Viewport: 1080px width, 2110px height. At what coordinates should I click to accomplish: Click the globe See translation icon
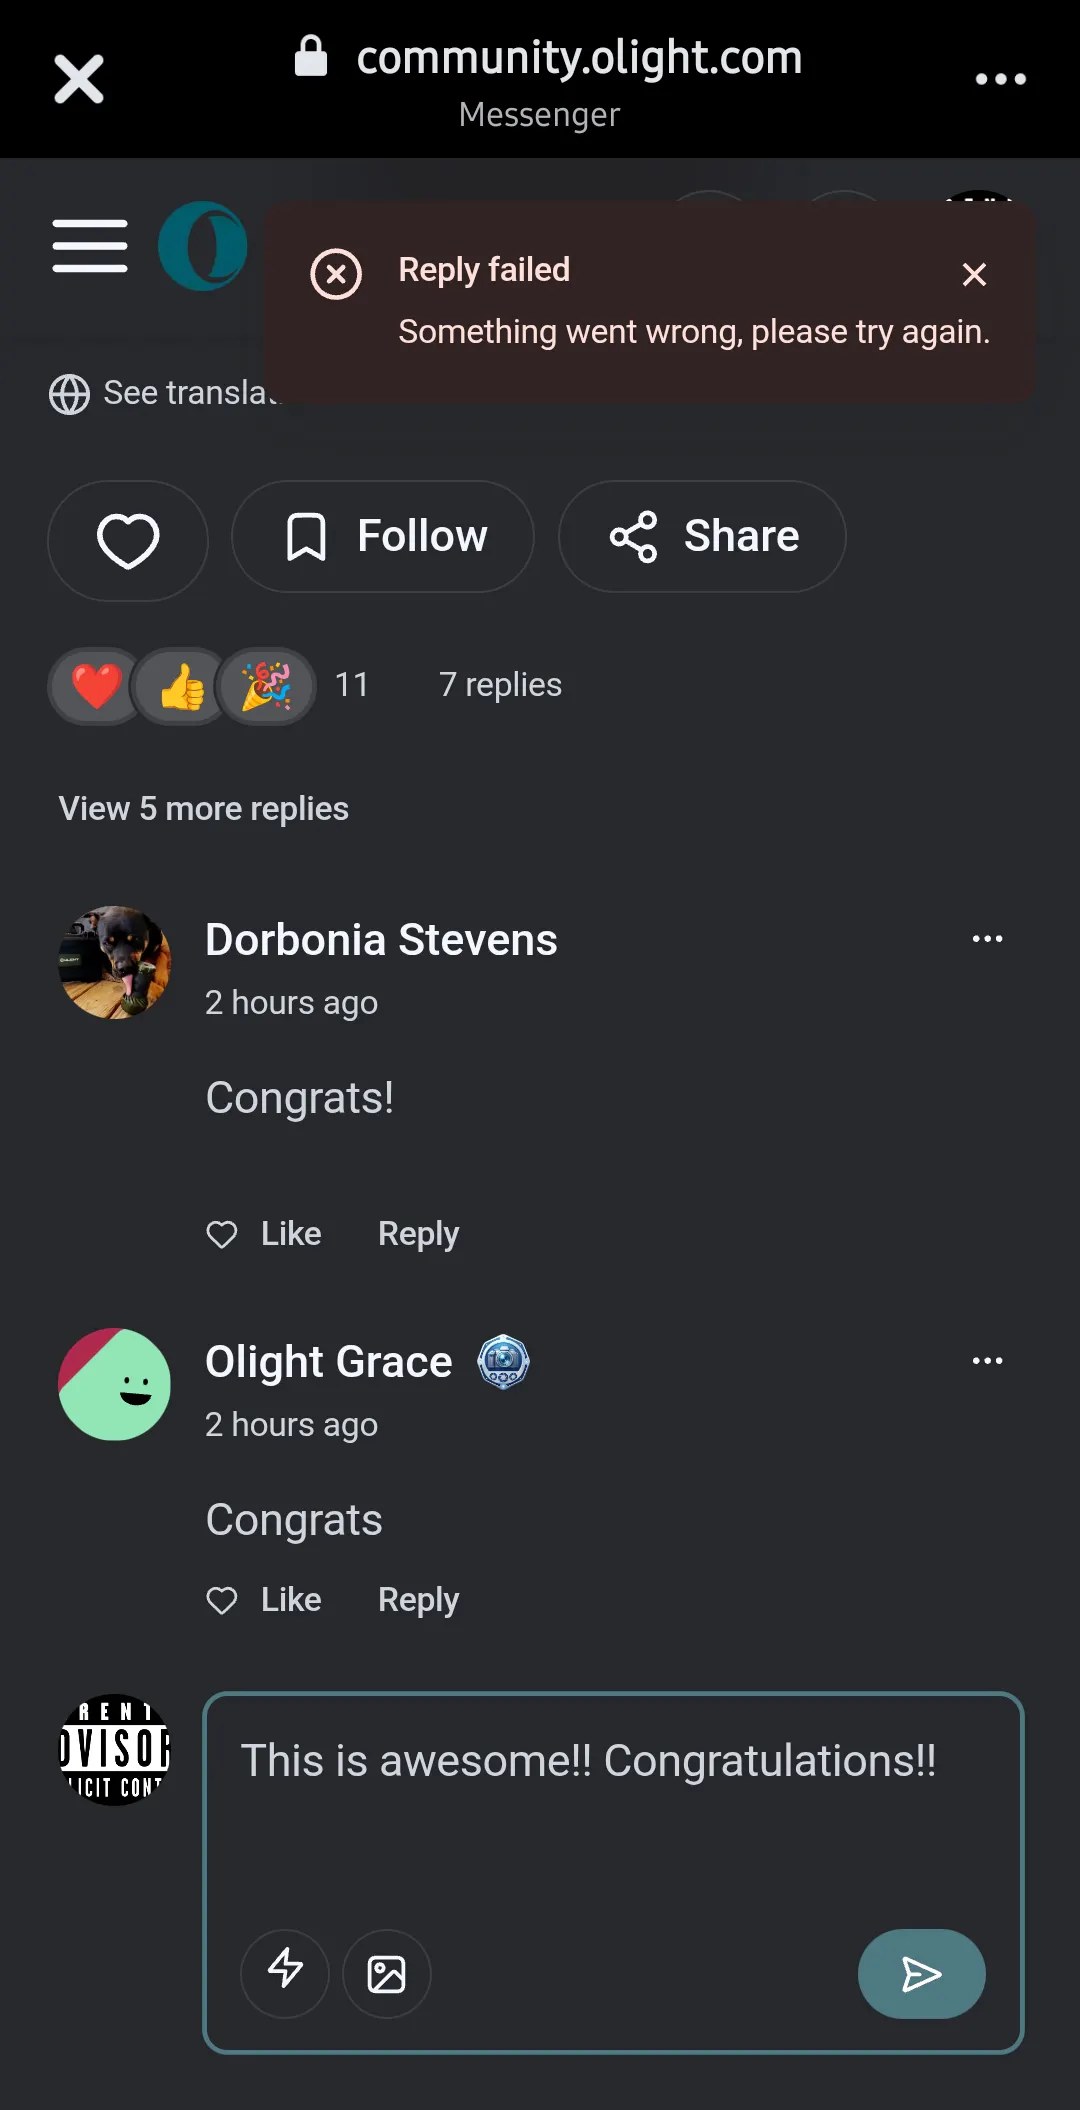click(x=69, y=394)
